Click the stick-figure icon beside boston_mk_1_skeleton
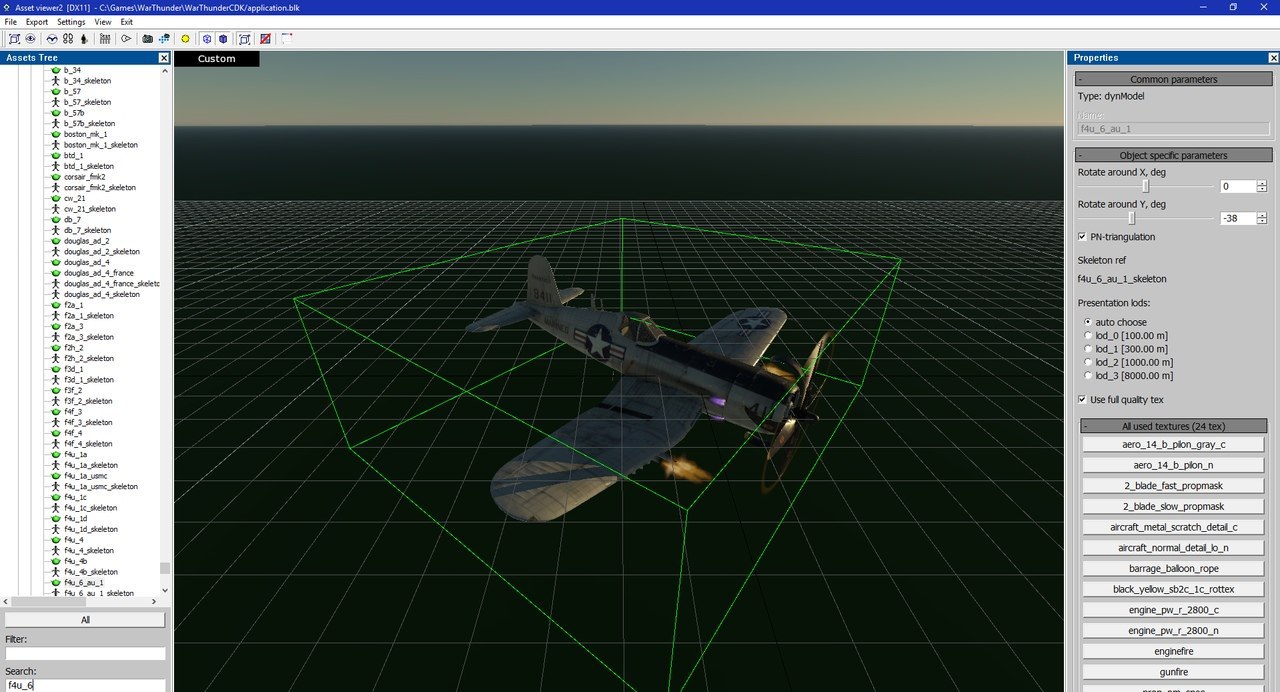 click(56, 145)
